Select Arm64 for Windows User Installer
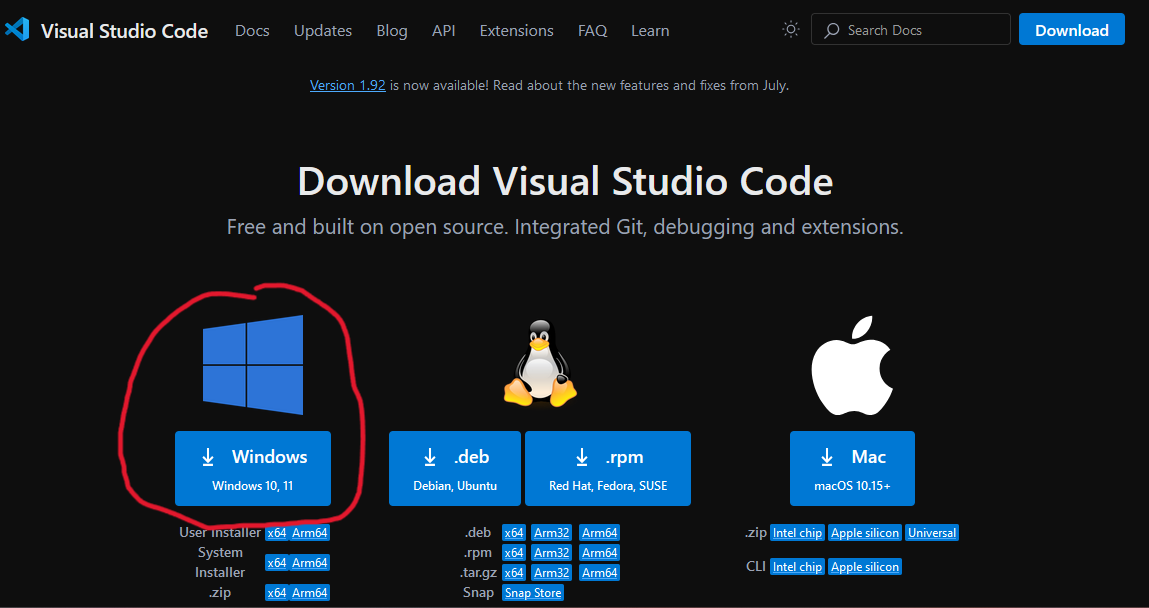Screen dimensions: 1149x608 [309, 533]
